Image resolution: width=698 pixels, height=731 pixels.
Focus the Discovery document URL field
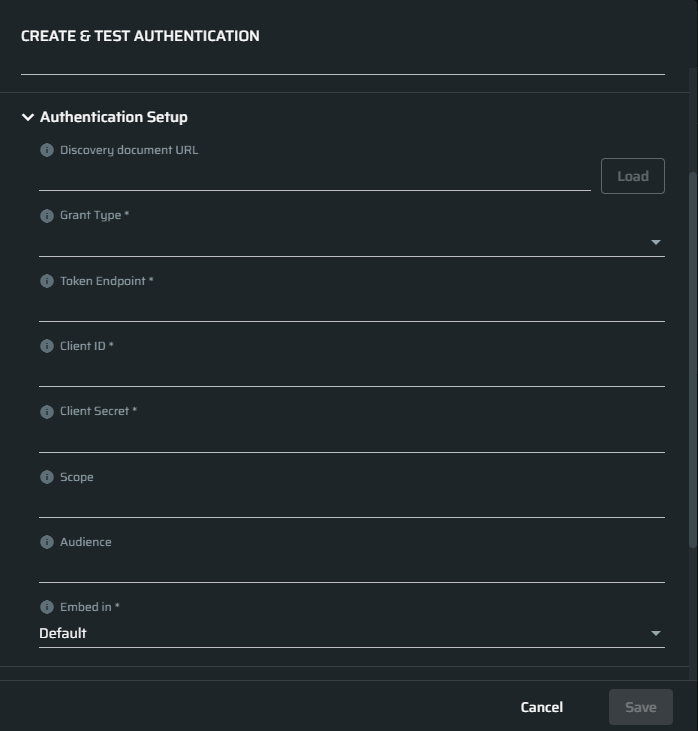pyautogui.click(x=315, y=177)
